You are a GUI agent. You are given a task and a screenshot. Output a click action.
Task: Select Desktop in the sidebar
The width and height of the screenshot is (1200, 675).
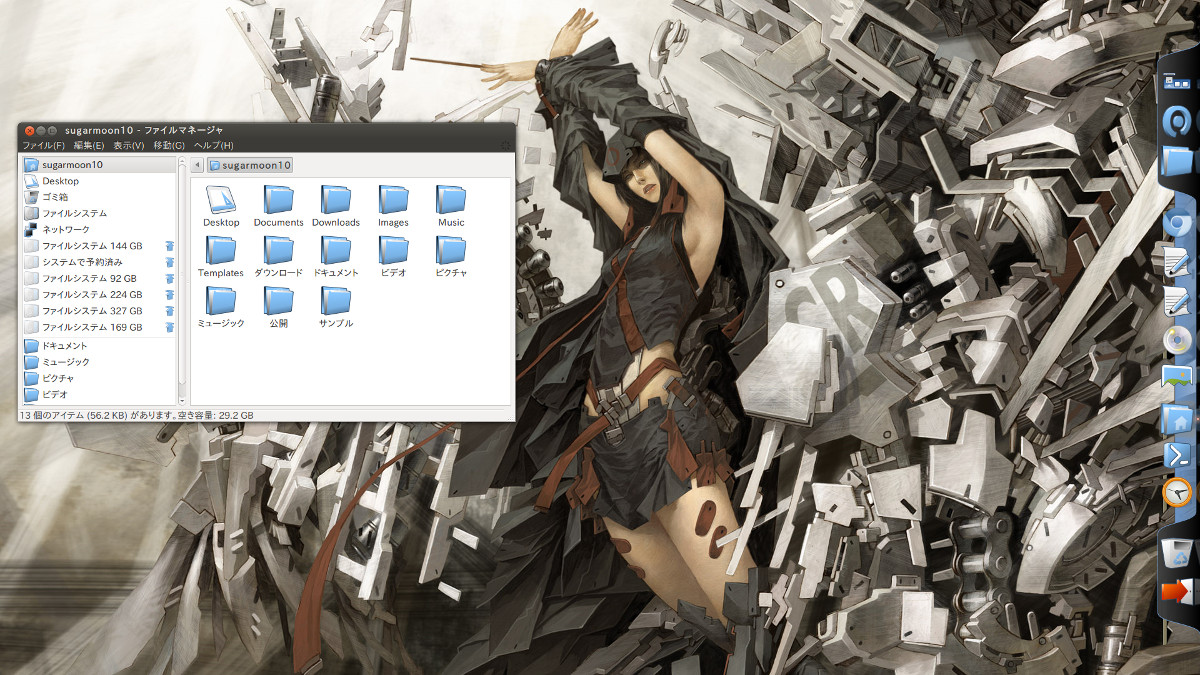point(98,181)
